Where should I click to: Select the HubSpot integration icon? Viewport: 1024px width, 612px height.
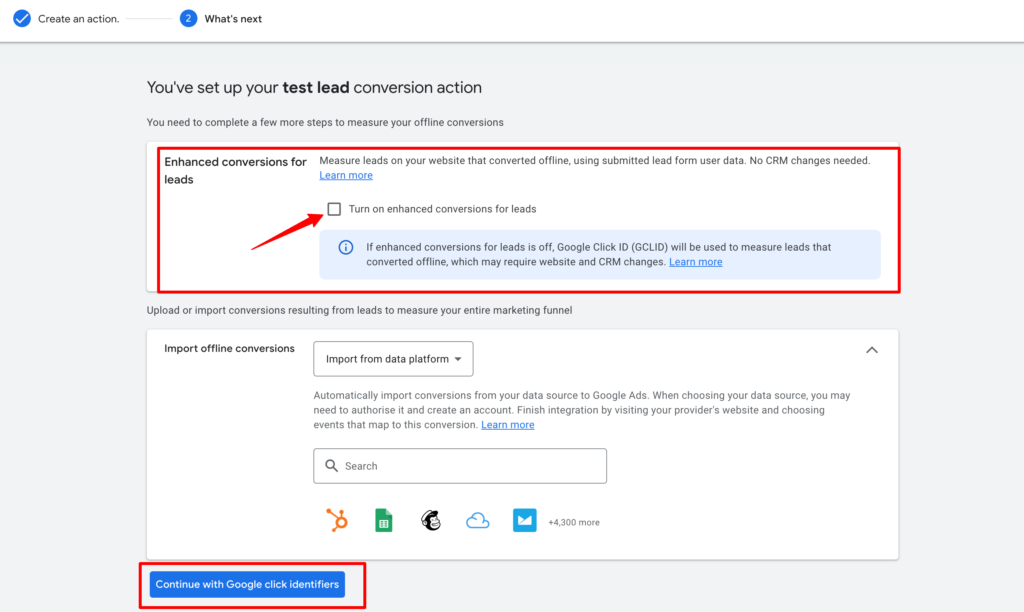(337, 520)
